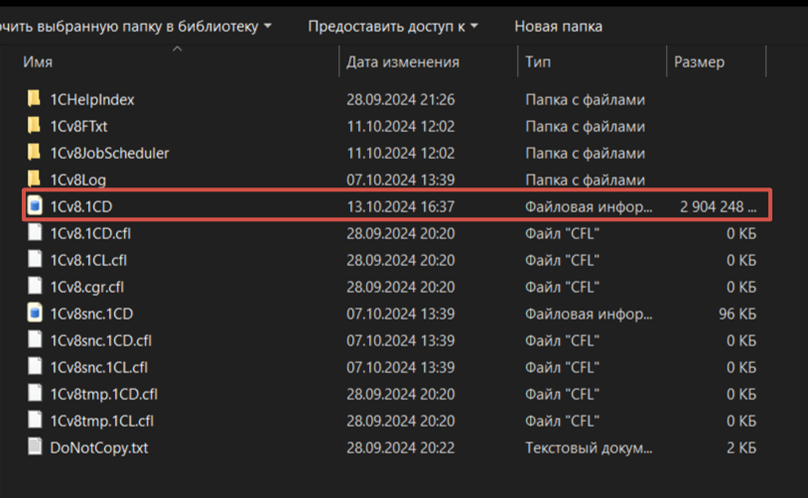Select the file name 1Cv8tmp.1CD.cfl

pyautogui.click(x=104, y=394)
